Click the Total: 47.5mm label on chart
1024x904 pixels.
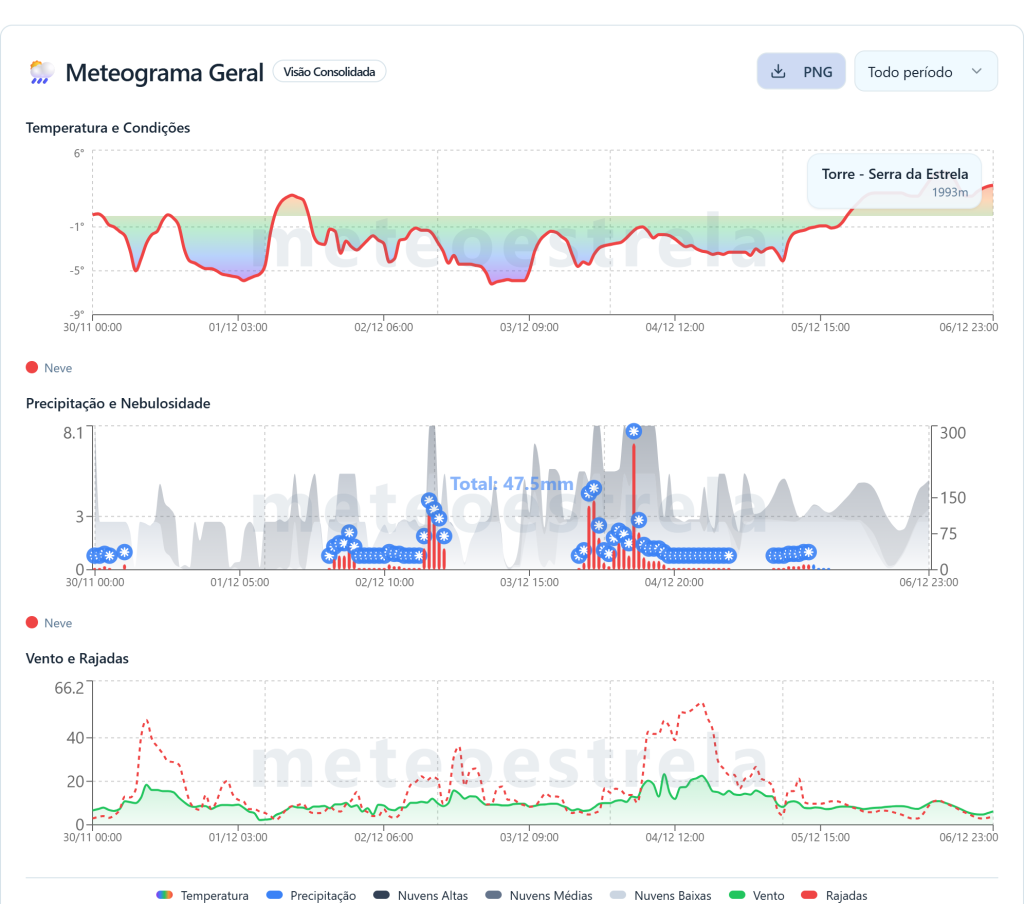coord(511,484)
